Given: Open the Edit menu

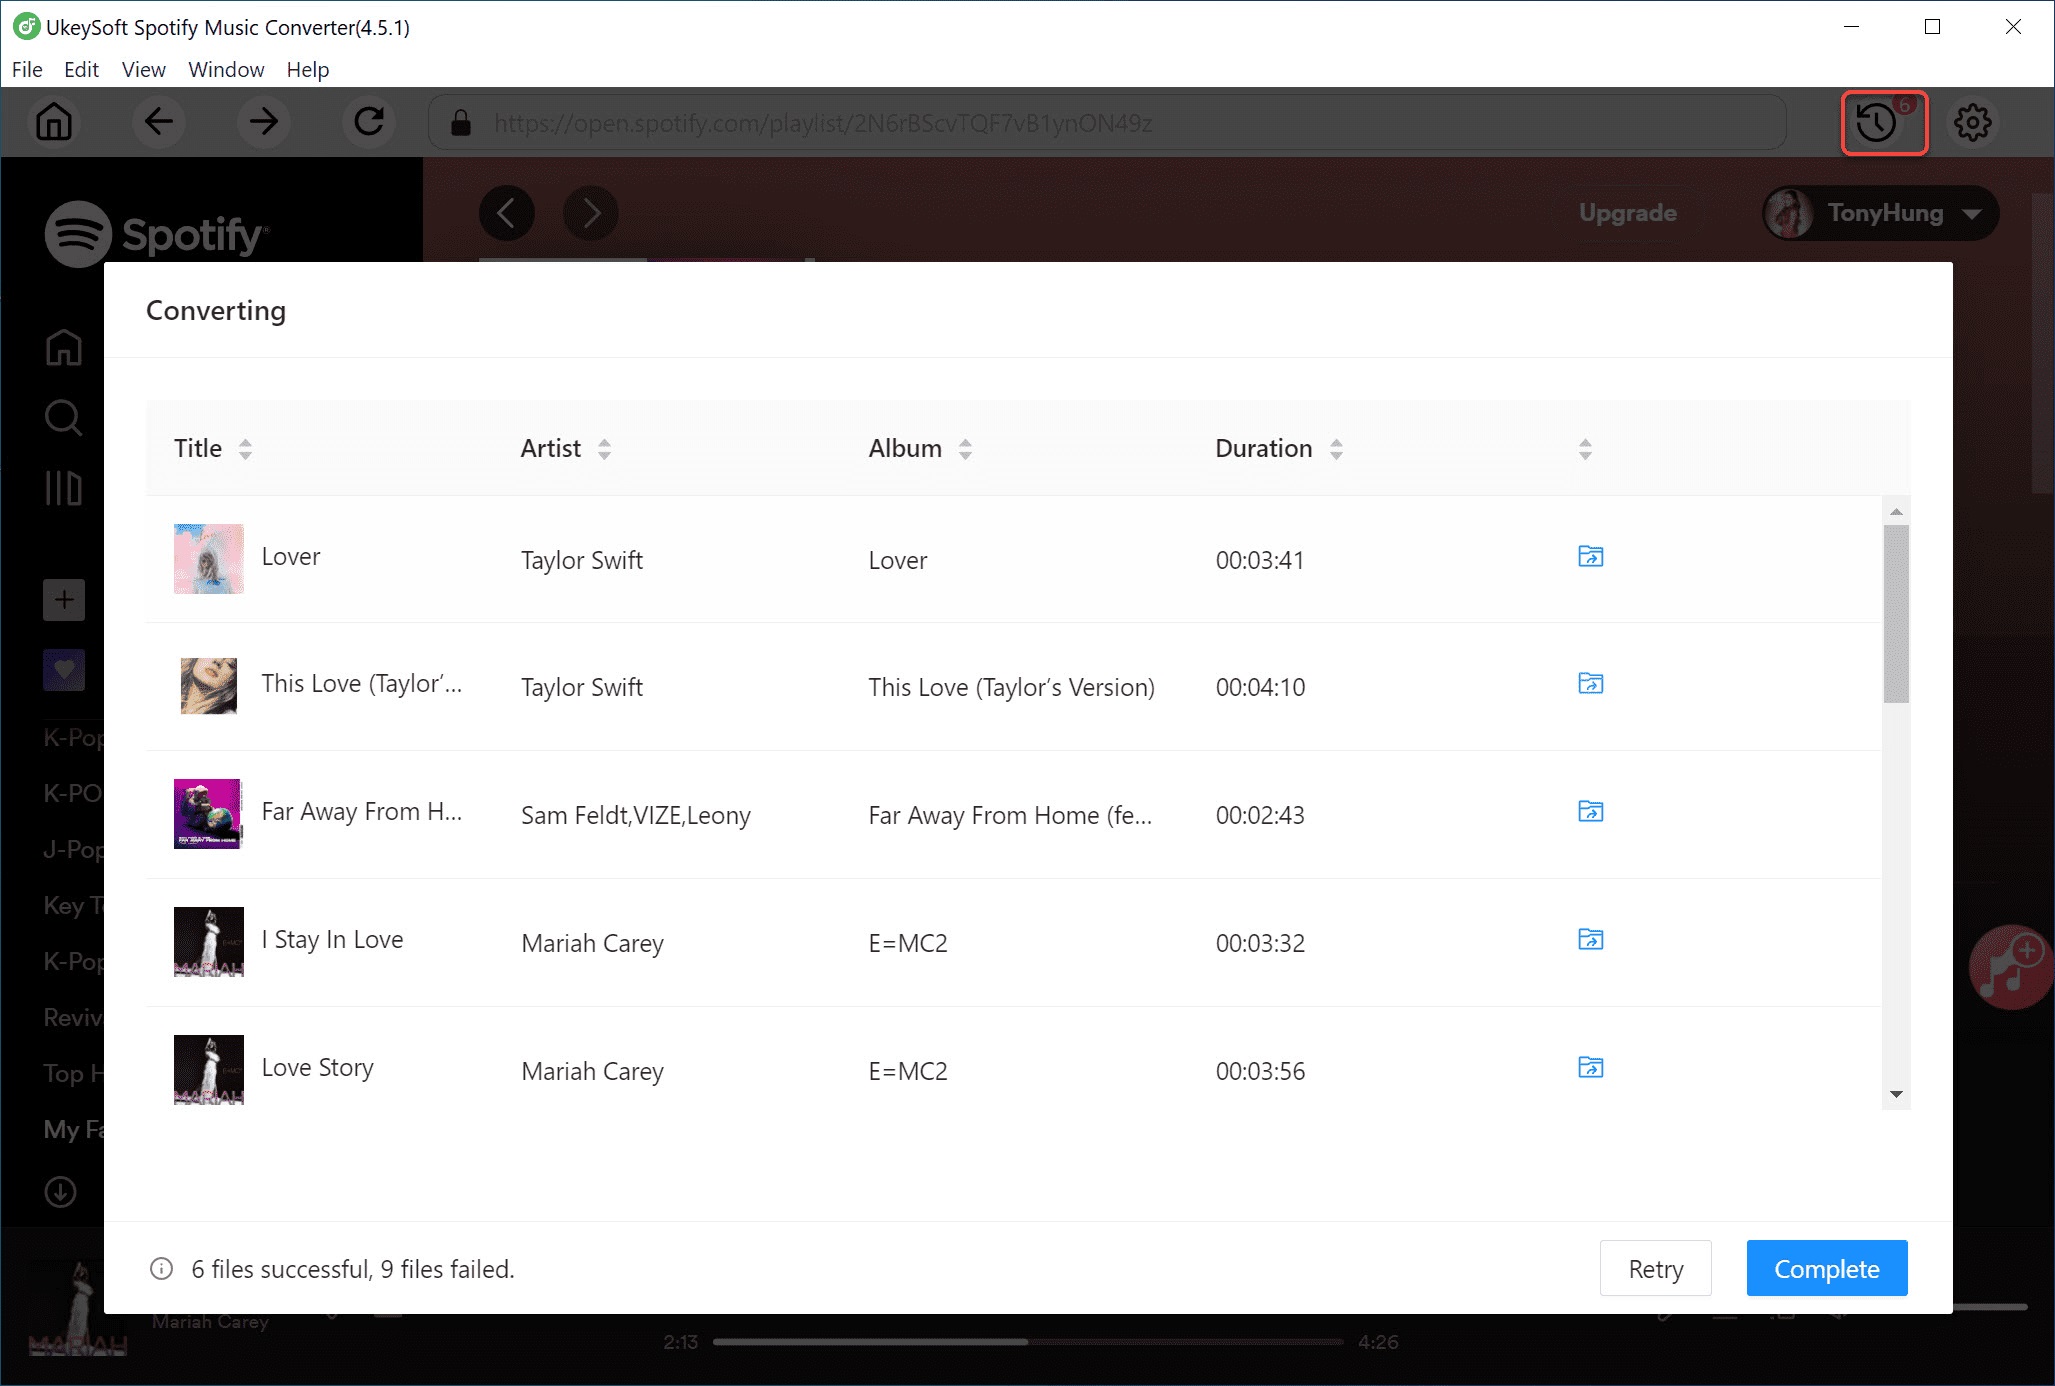Looking at the screenshot, I should click(x=80, y=68).
